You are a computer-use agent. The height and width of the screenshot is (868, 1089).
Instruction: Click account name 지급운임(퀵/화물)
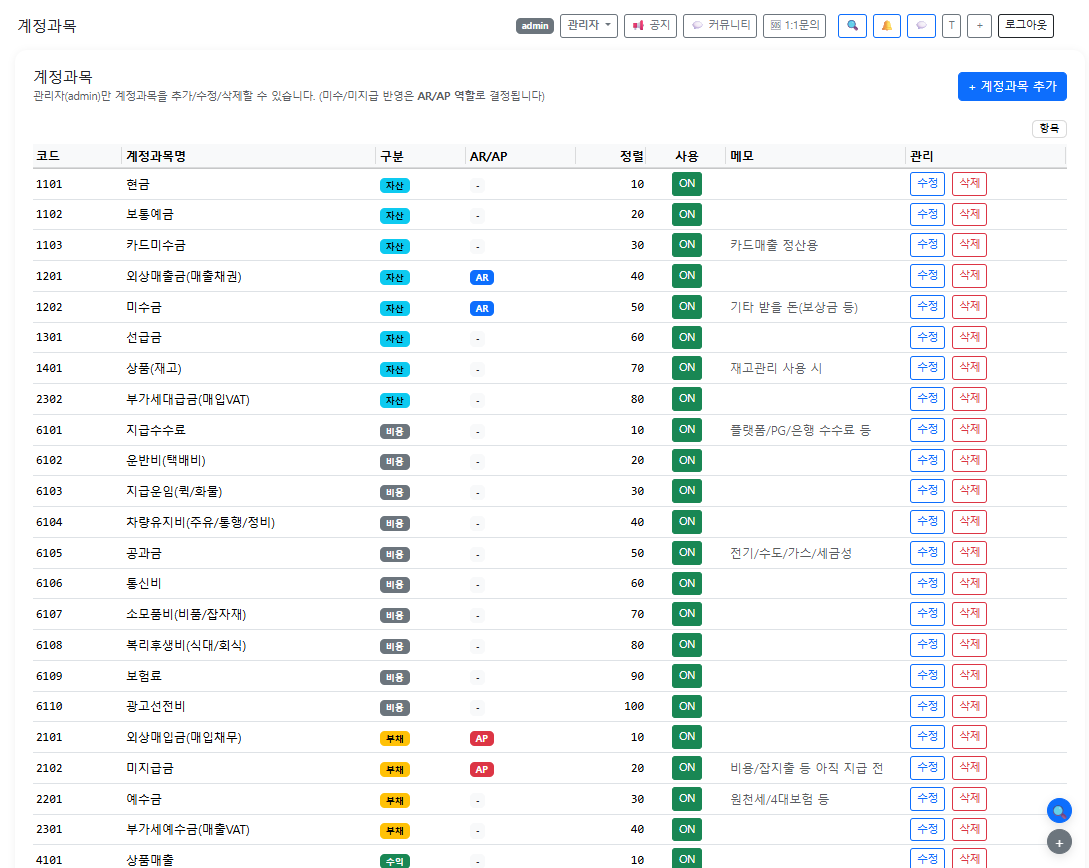pos(174,491)
